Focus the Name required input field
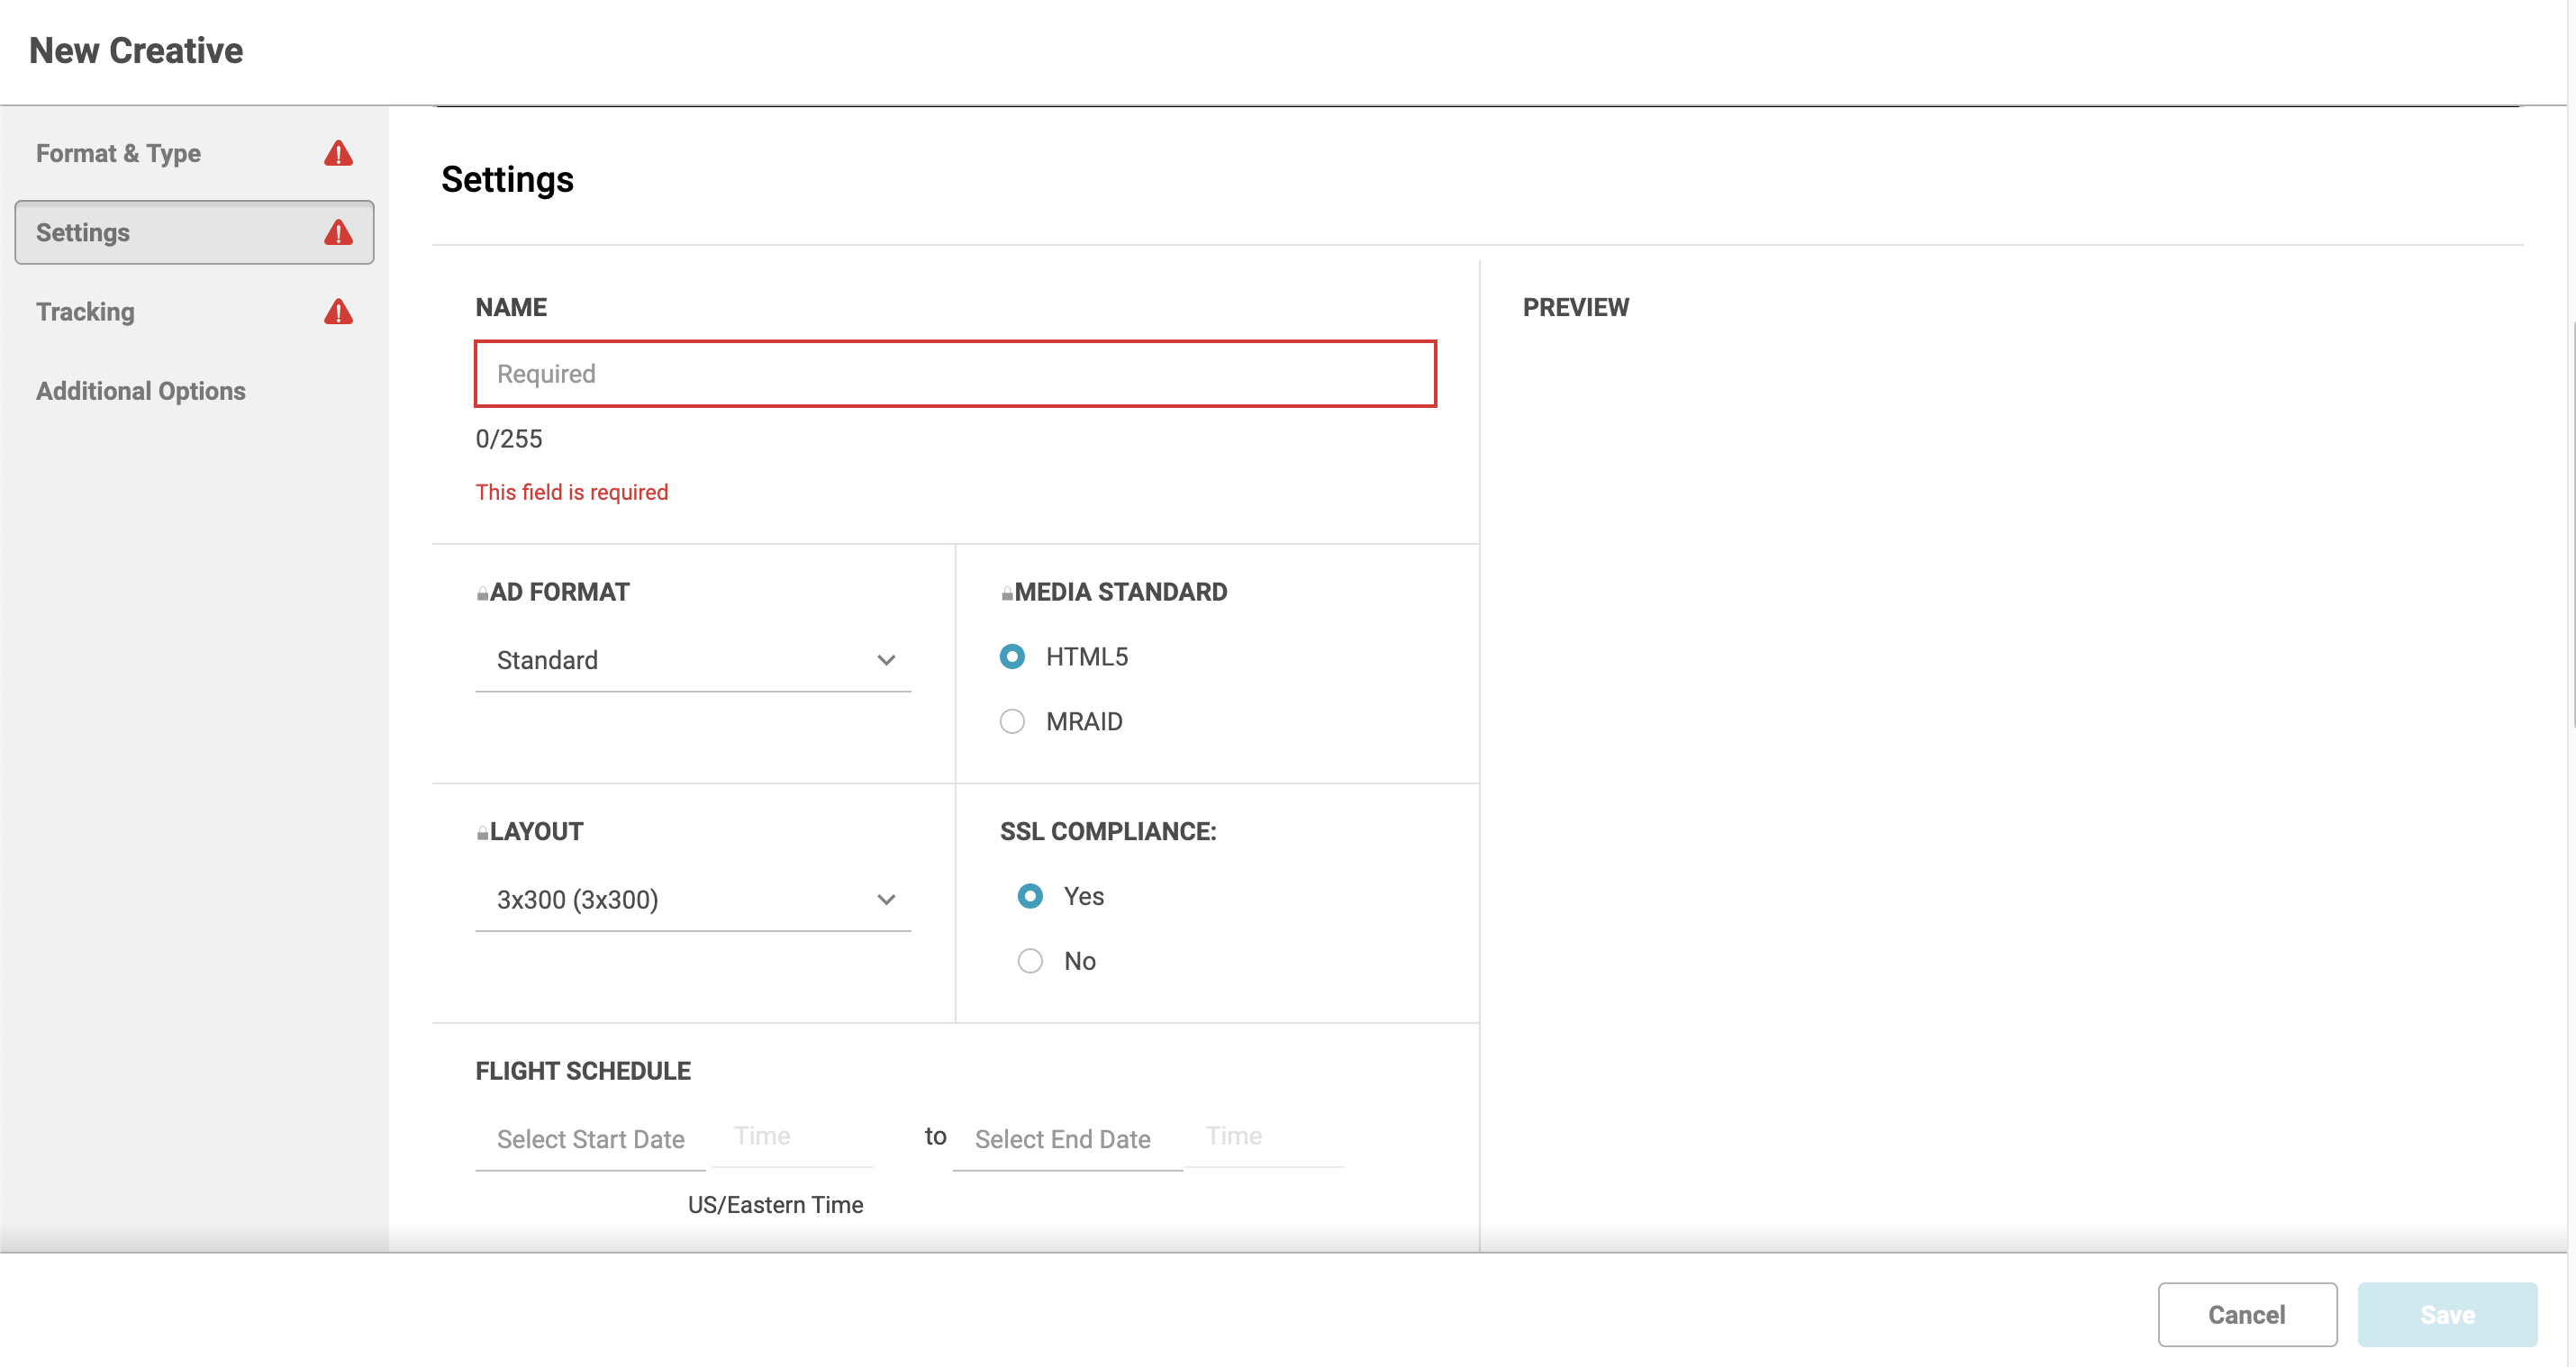The height and width of the screenshot is (1367, 2576). click(955, 374)
